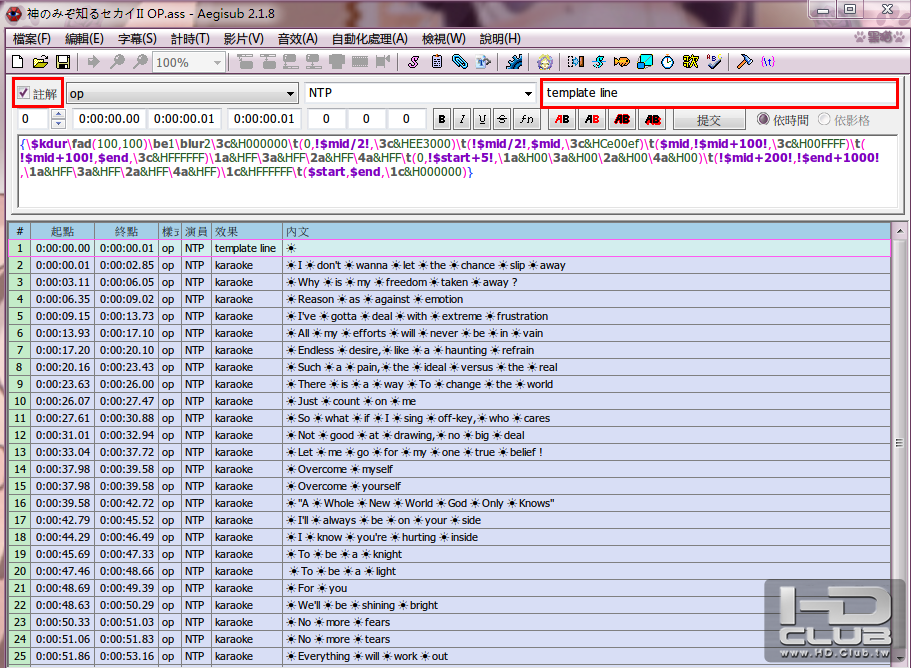Click the 內文 column header
Viewport: 911px width, 668px height.
586,231
